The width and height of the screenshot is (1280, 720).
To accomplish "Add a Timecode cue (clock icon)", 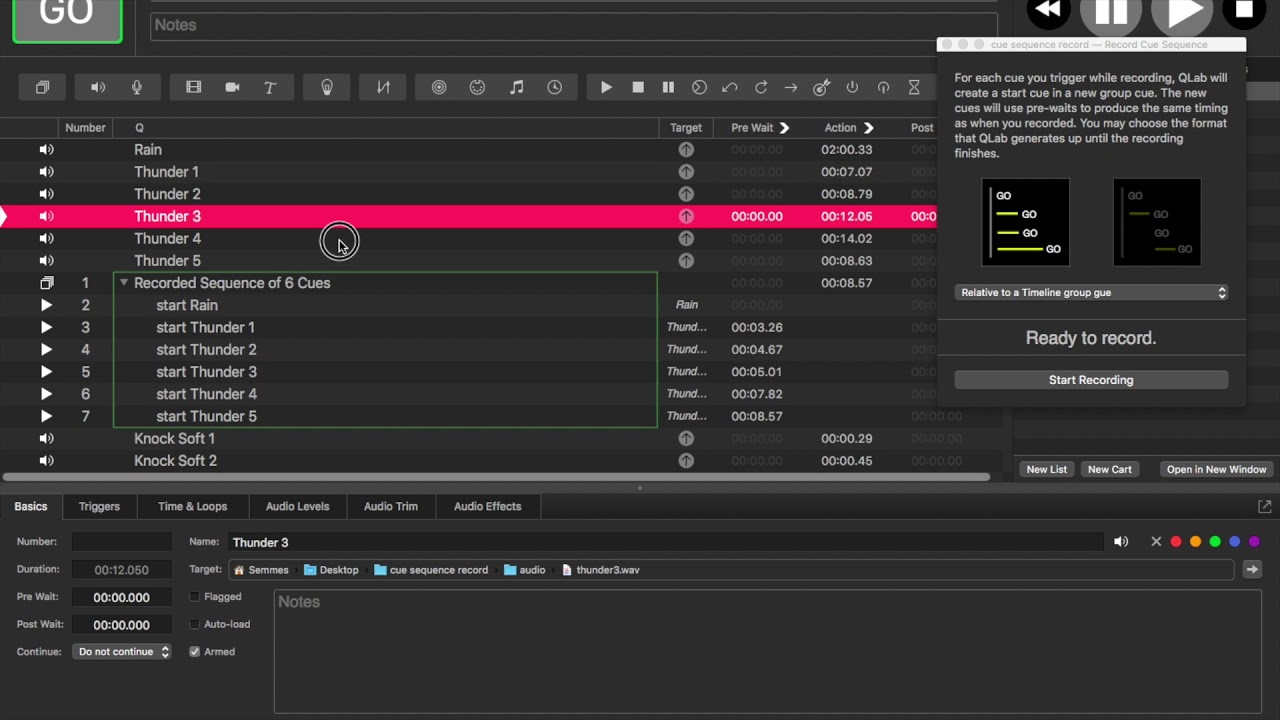I will coord(554,88).
